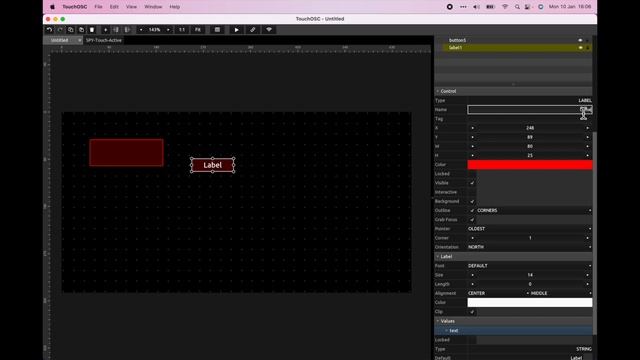Increment the Length value

[x=588, y=284]
